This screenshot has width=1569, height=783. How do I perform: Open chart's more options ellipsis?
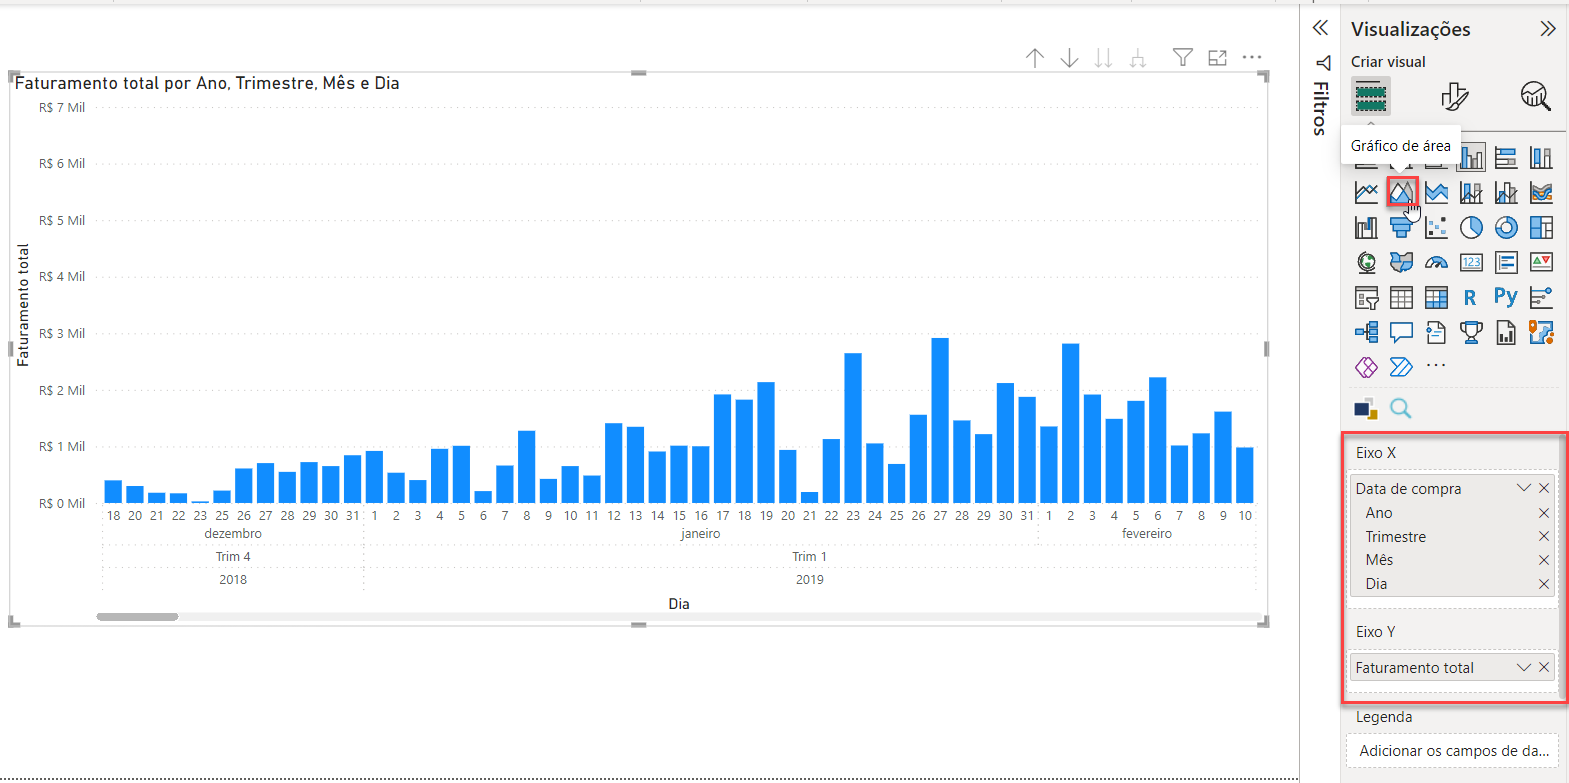point(1252,58)
